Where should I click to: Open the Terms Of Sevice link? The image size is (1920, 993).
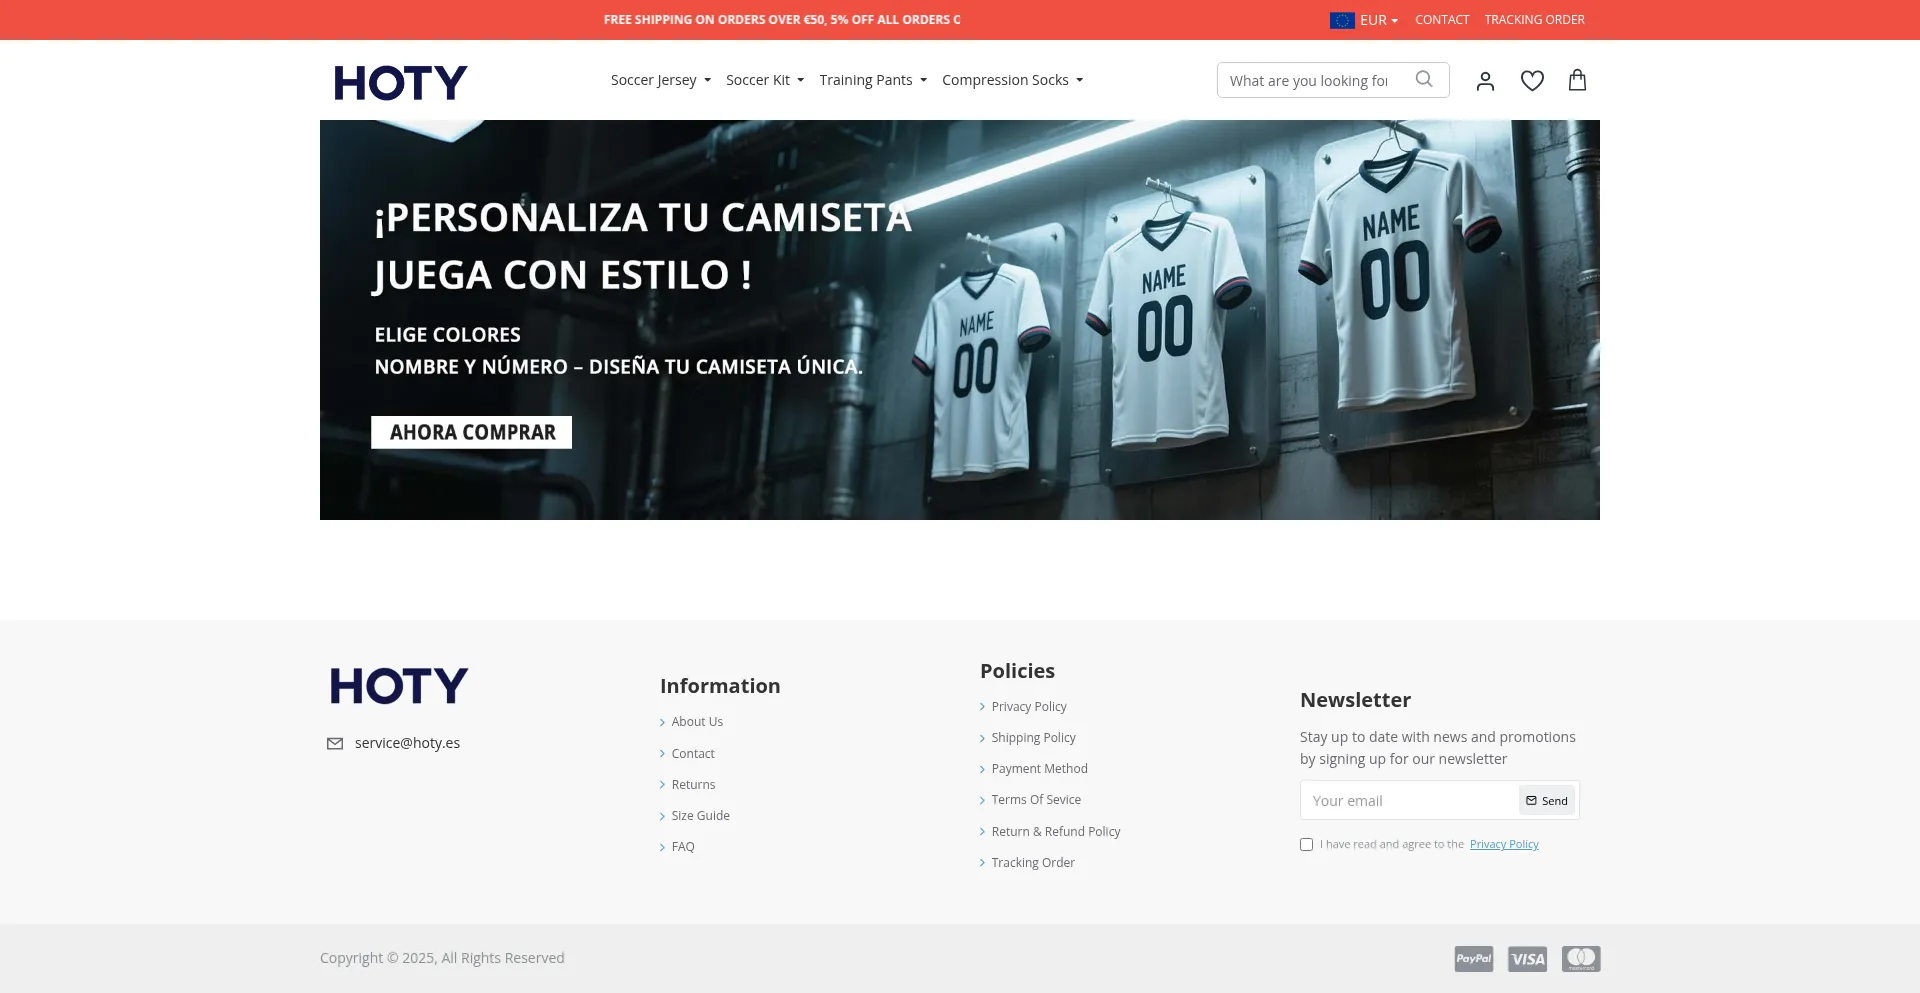[x=1036, y=800]
